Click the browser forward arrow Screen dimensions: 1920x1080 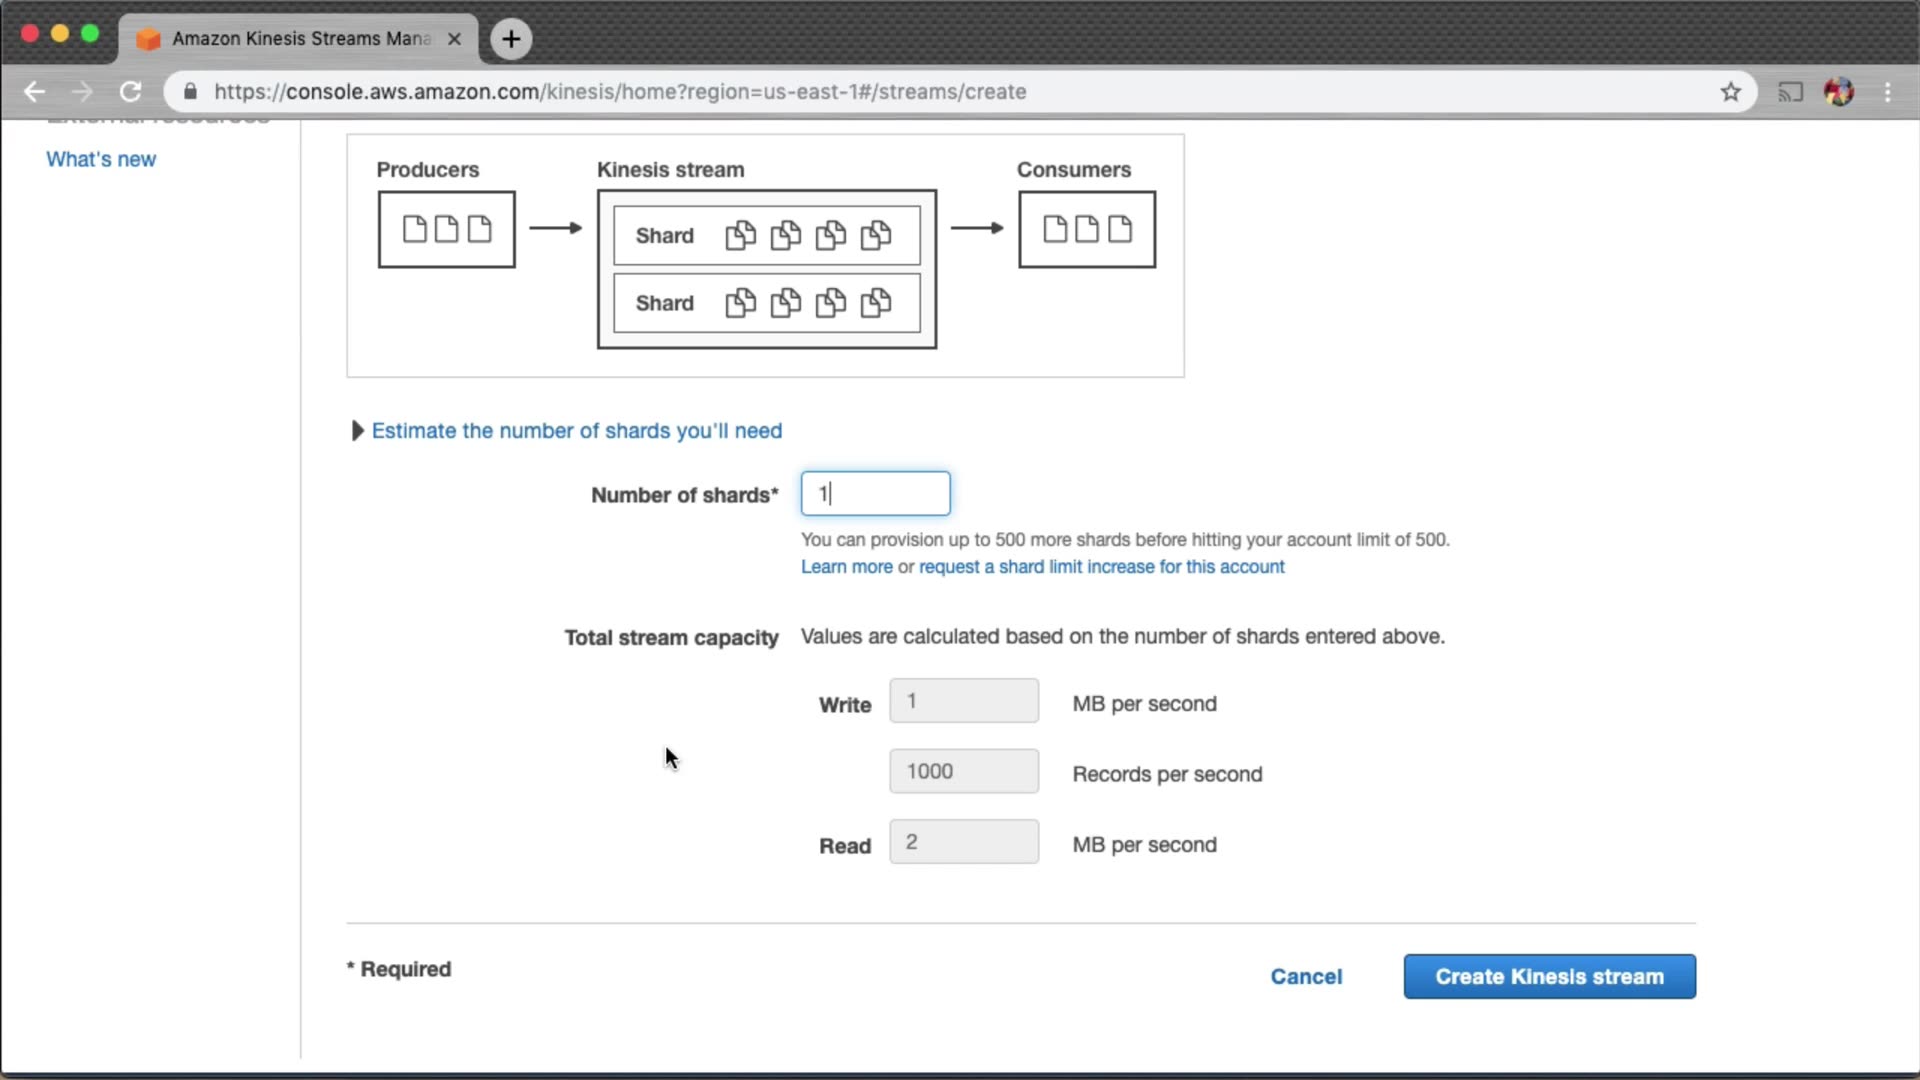click(82, 92)
